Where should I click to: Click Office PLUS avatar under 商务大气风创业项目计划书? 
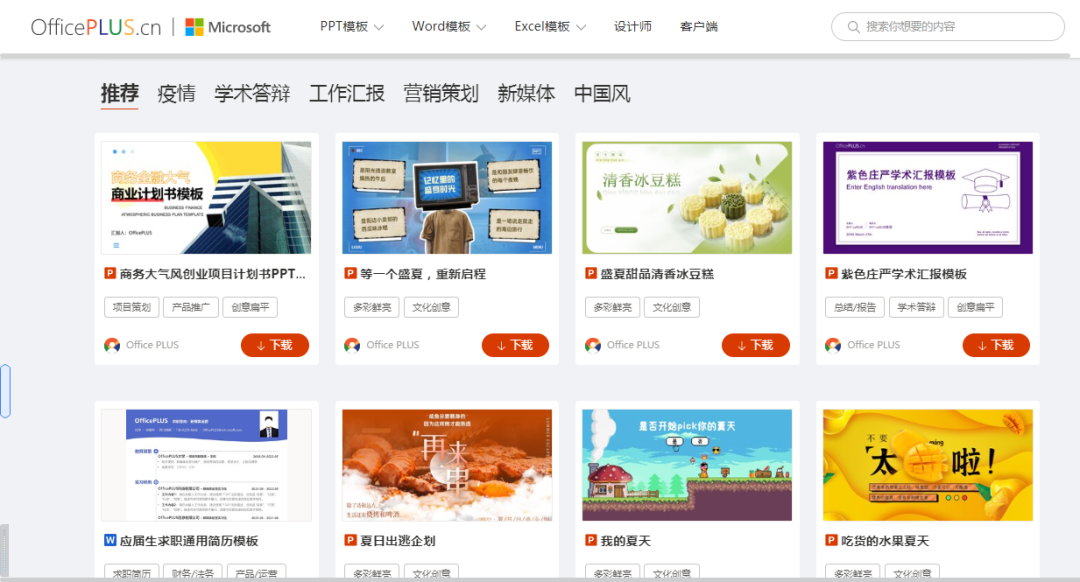112,345
